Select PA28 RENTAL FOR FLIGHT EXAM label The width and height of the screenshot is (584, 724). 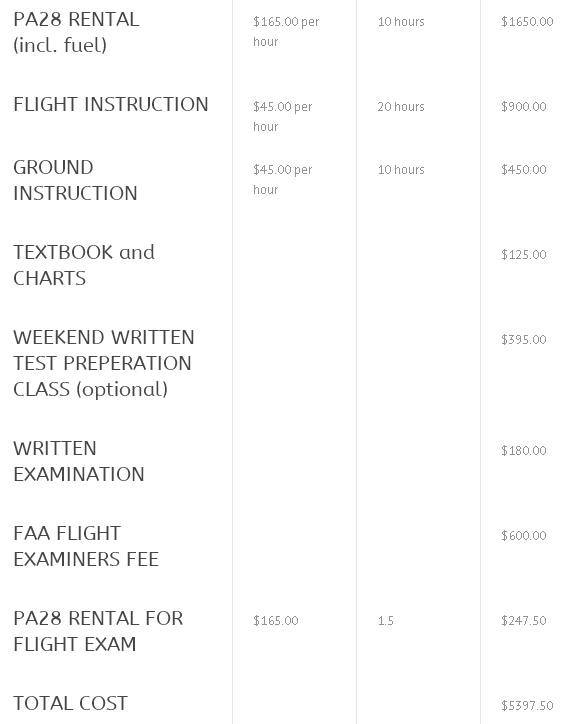tap(98, 631)
